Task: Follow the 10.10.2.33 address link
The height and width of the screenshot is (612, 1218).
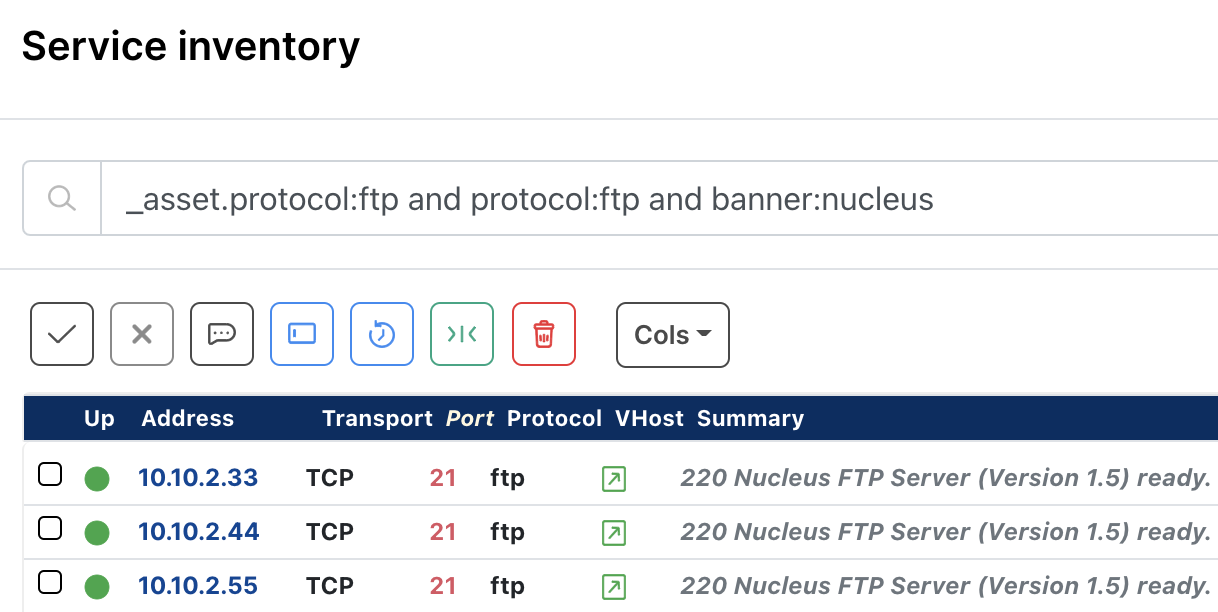Action: [198, 478]
